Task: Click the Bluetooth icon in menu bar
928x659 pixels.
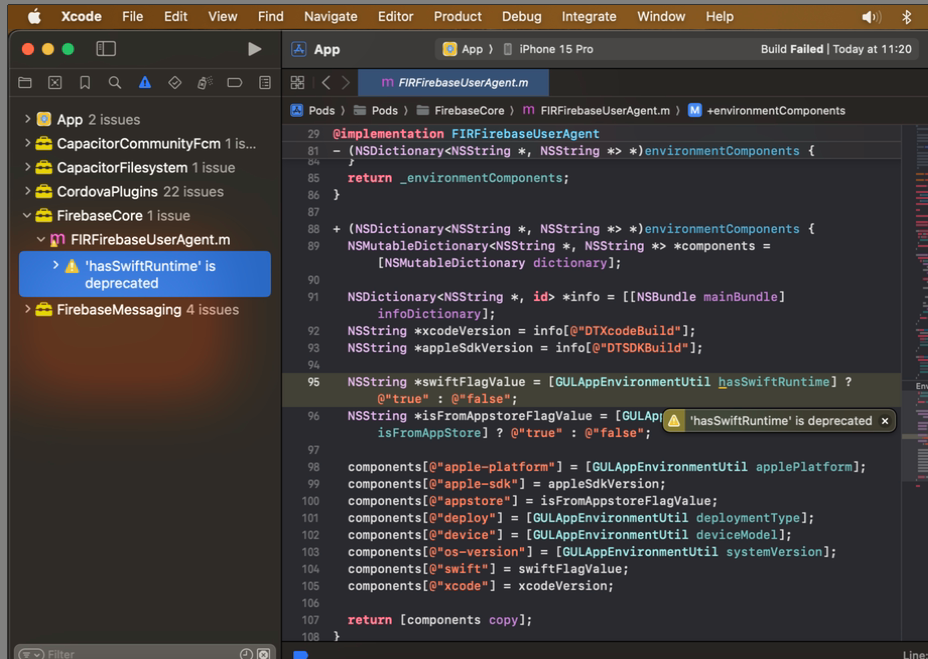Action: pos(906,17)
